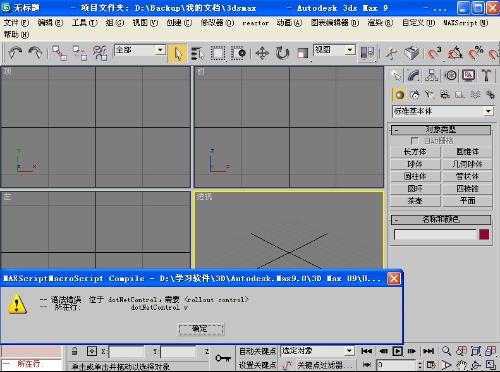Switch to the Utilities hammer panel tab
Image resolution: width=500 pixels, height=372 pixels.
click(x=486, y=76)
